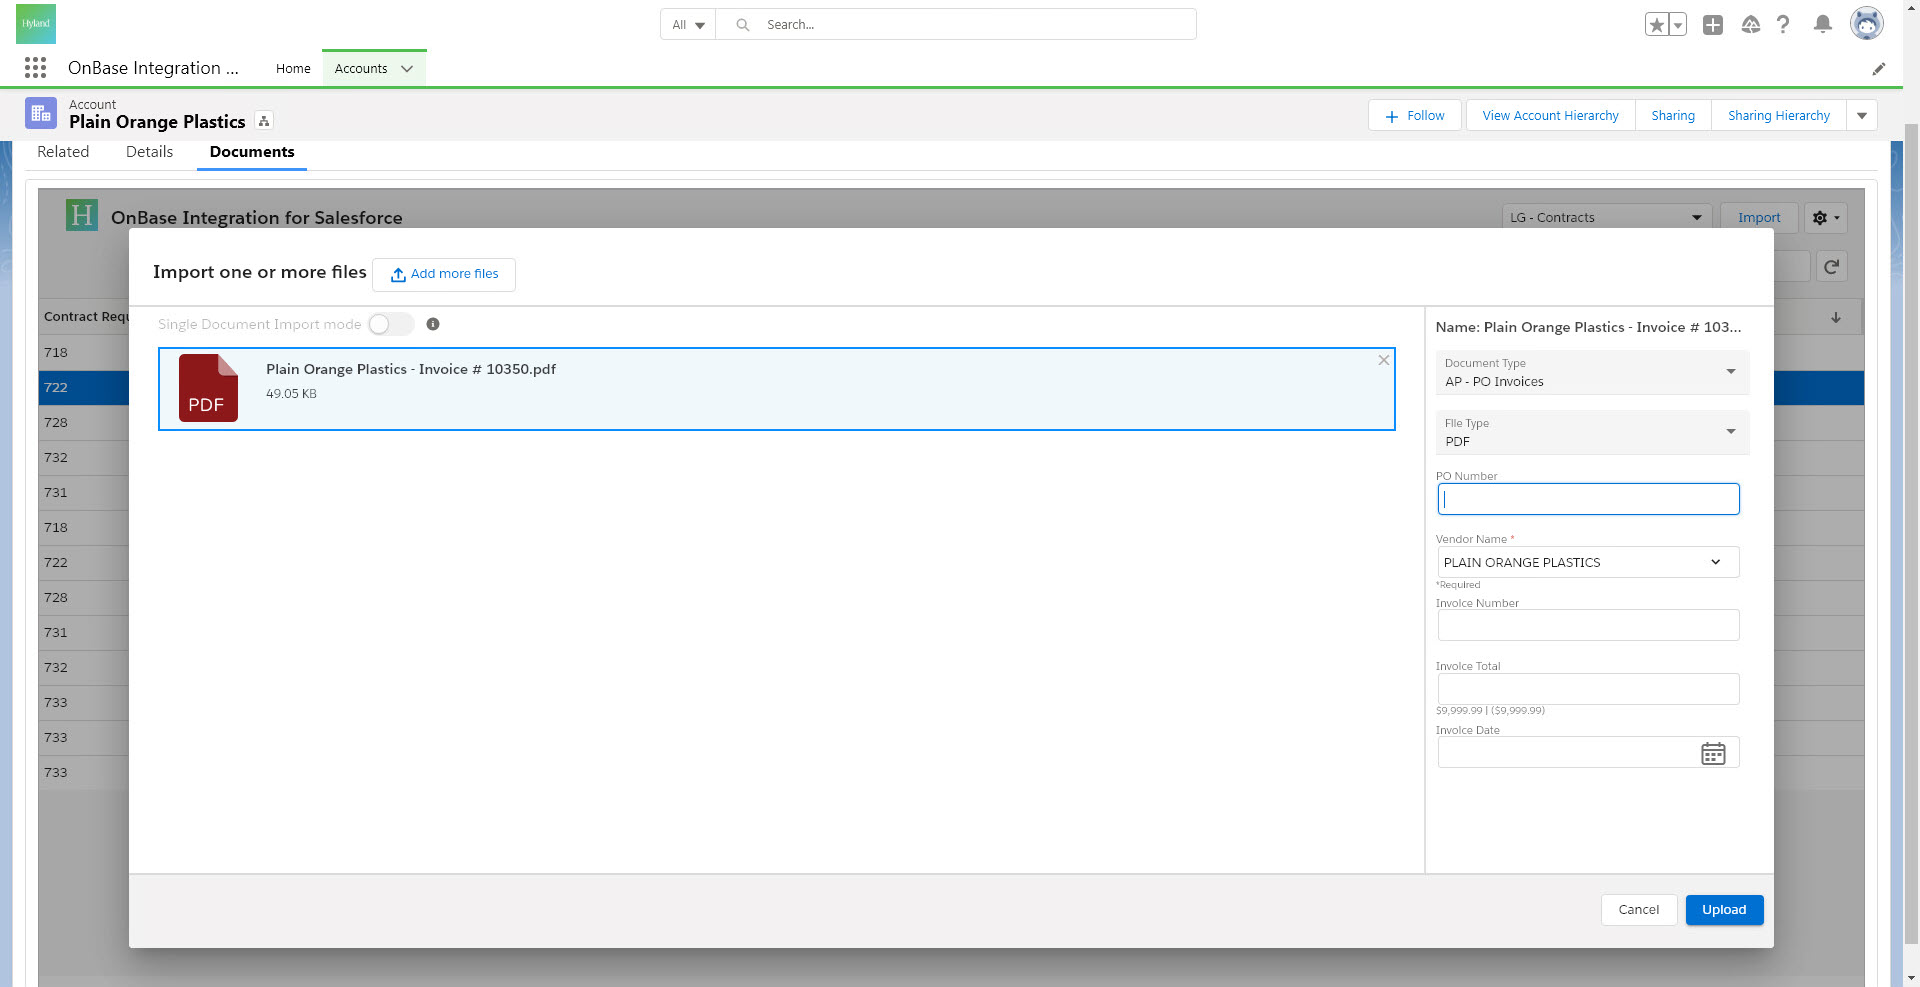Expand more account actions dropdown
1920x987 pixels.
[x=1862, y=116]
